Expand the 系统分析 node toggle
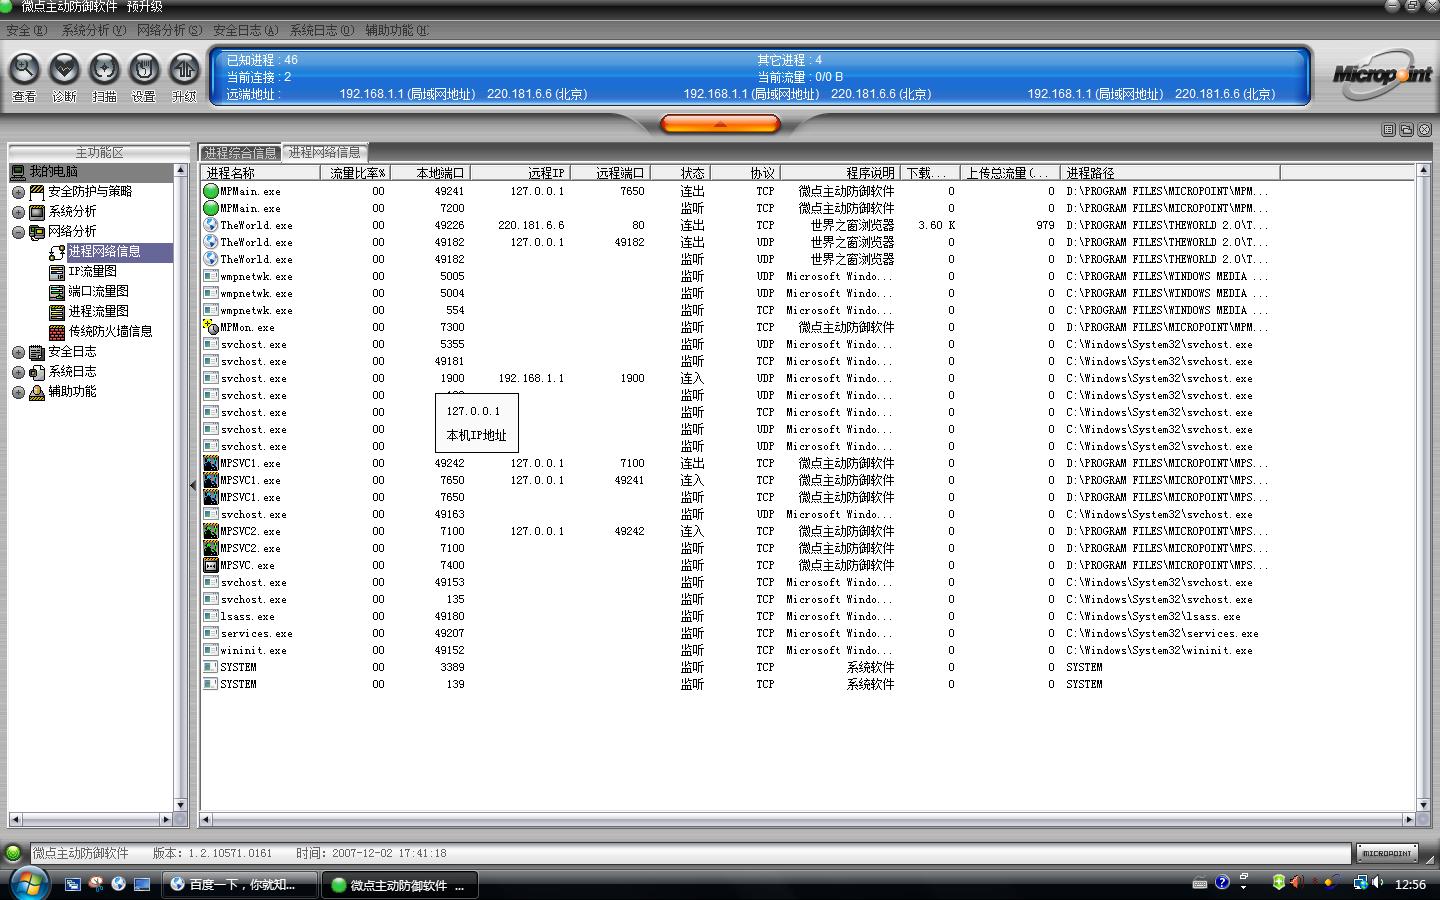 18,212
